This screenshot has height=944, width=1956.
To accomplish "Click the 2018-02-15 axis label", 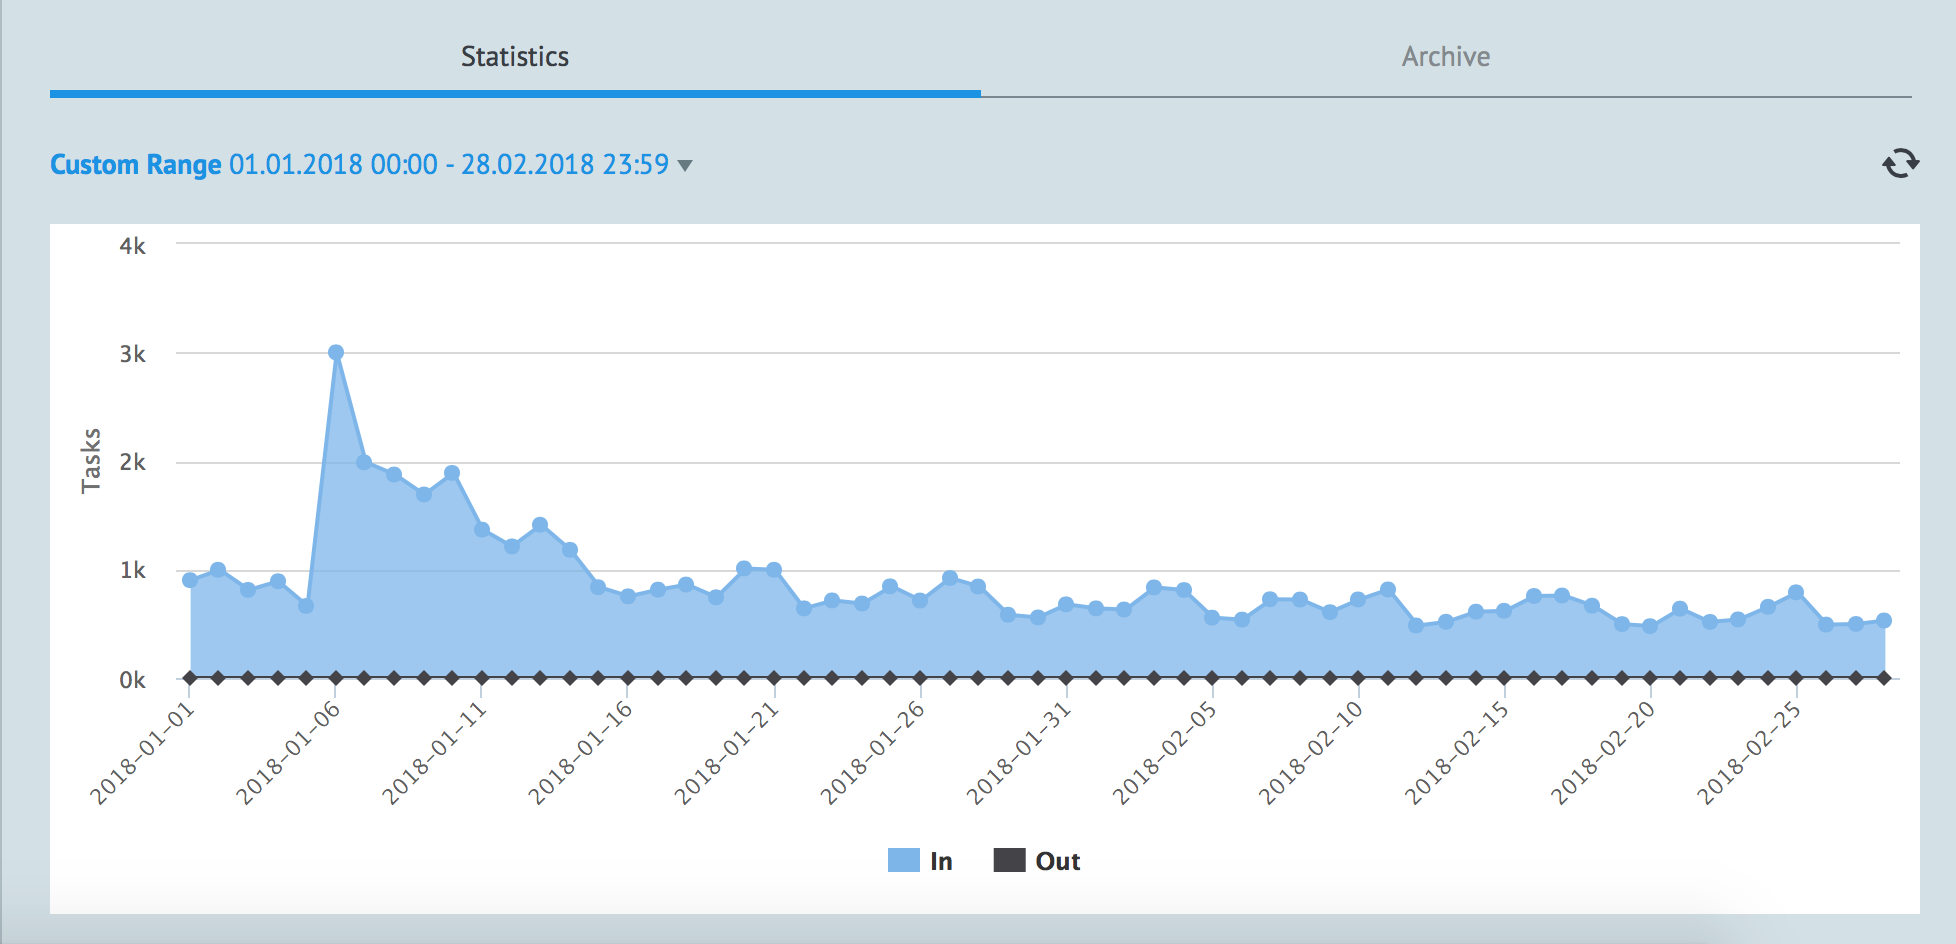I will 1456,753.
